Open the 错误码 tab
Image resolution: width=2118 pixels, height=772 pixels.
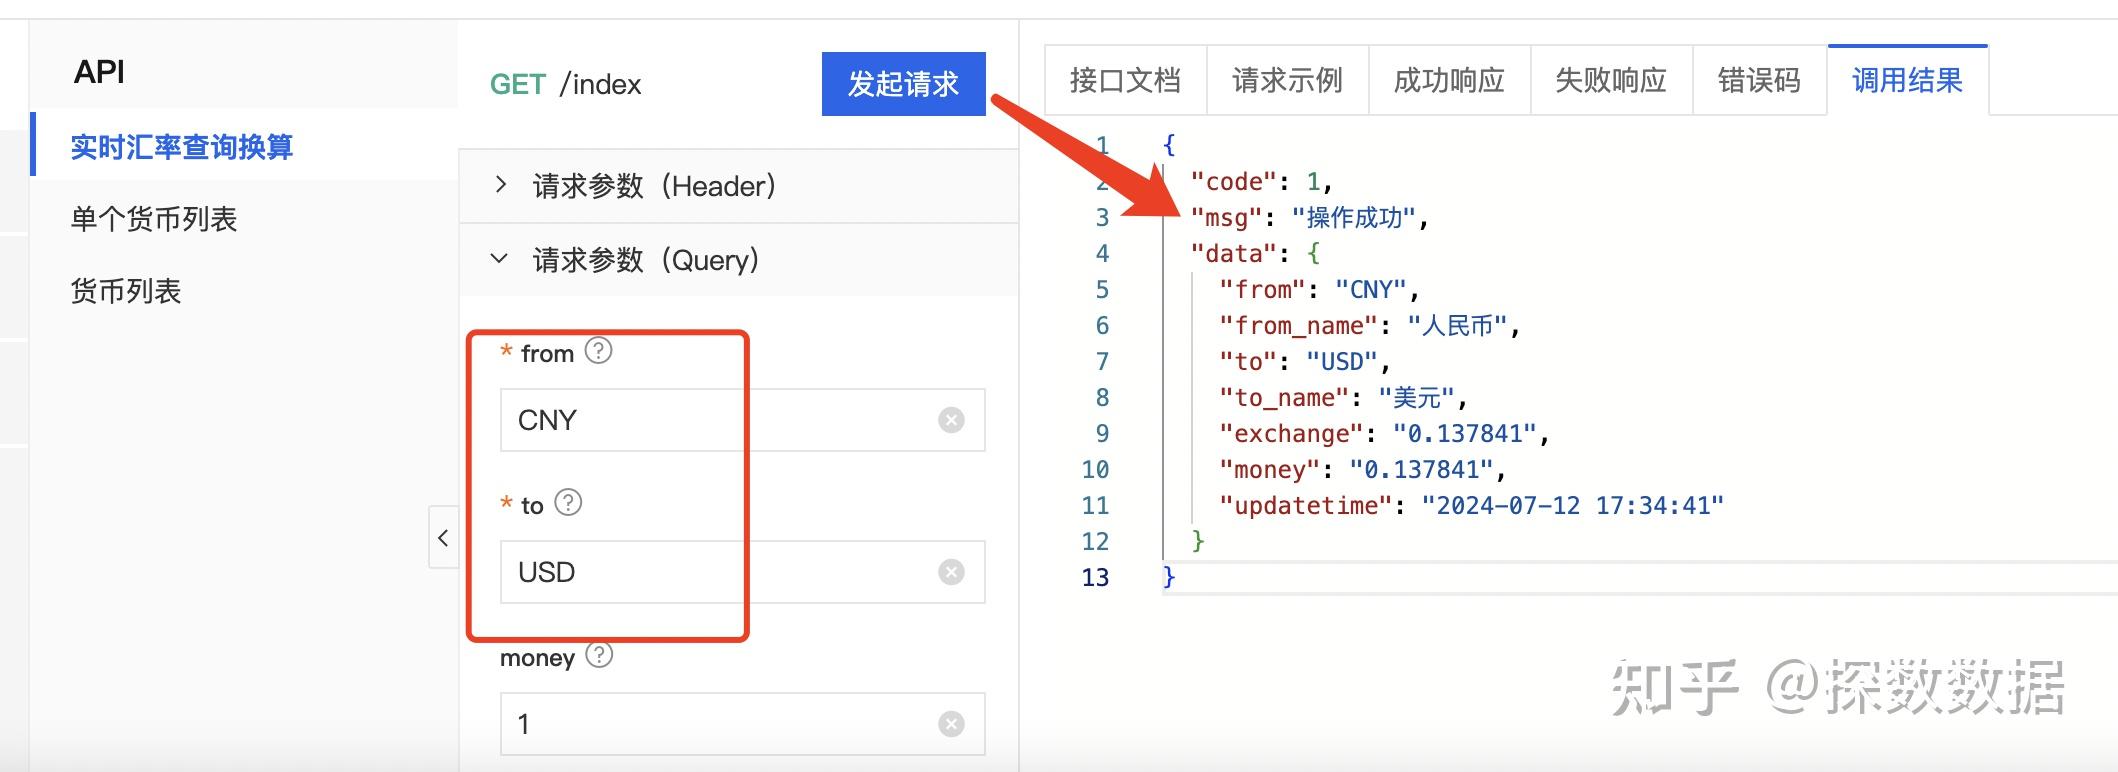1759,80
